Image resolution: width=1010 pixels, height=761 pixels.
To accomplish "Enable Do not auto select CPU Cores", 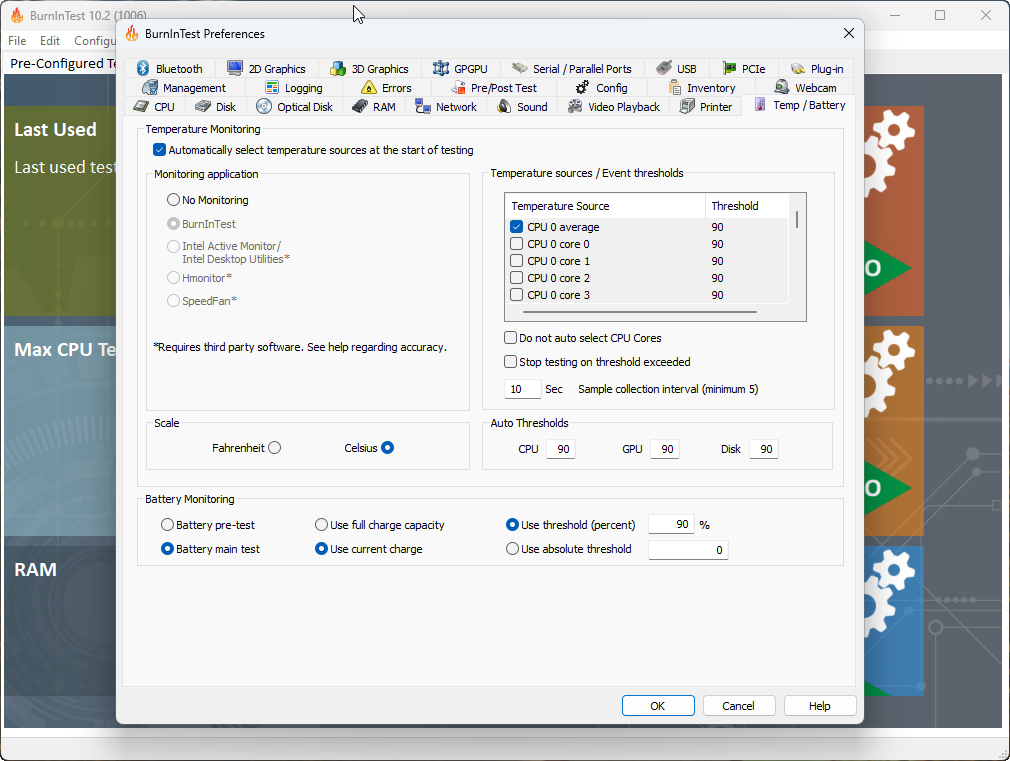I will [510, 338].
